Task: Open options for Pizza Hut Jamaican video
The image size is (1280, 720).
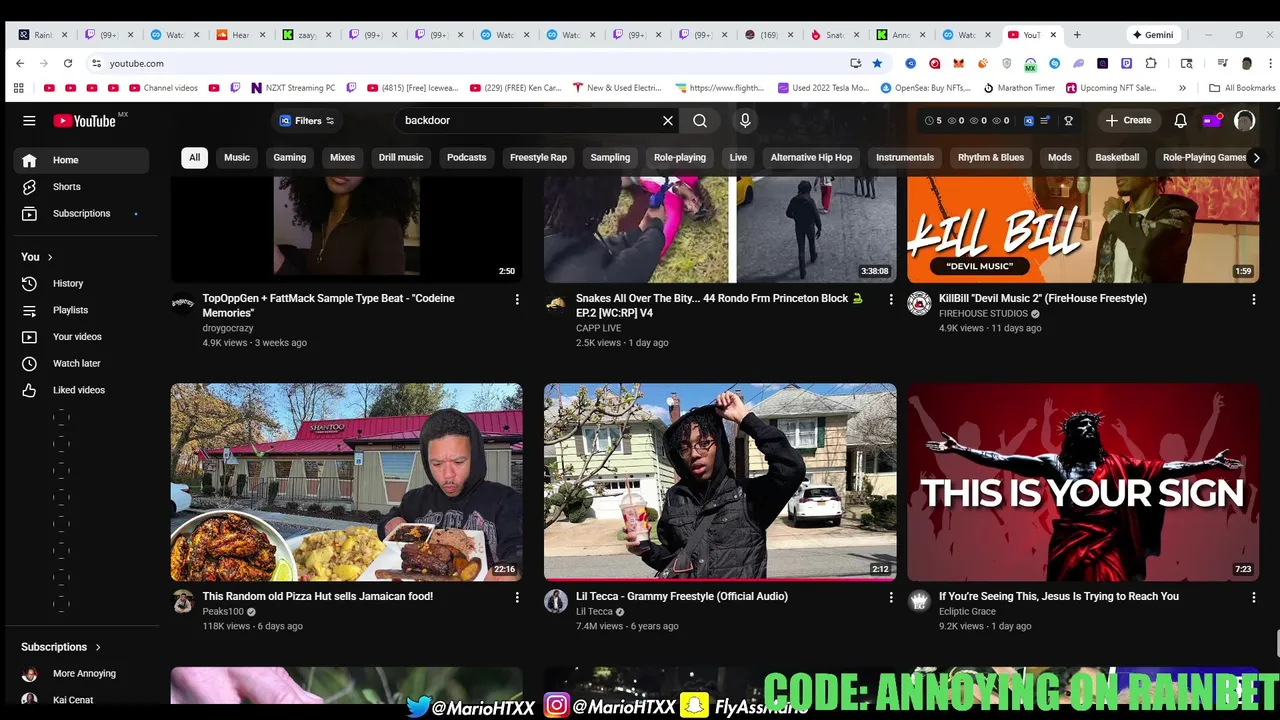Action: (x=517, y=597)
